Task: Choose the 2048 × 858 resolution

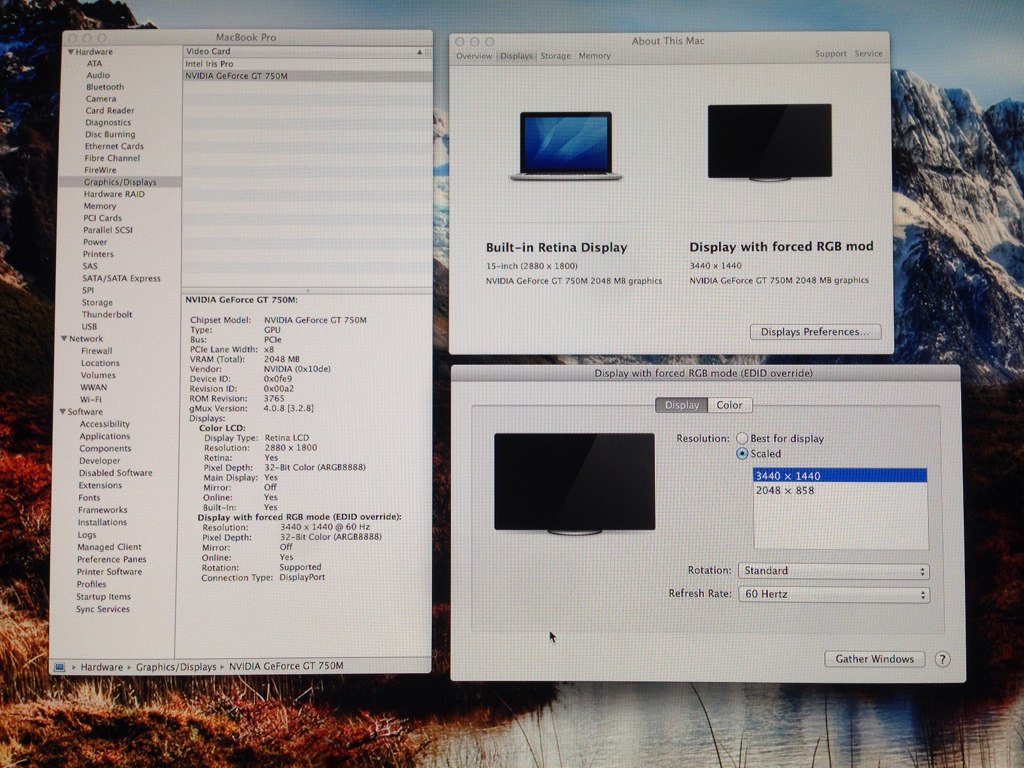Action: (x=840, y=490)
